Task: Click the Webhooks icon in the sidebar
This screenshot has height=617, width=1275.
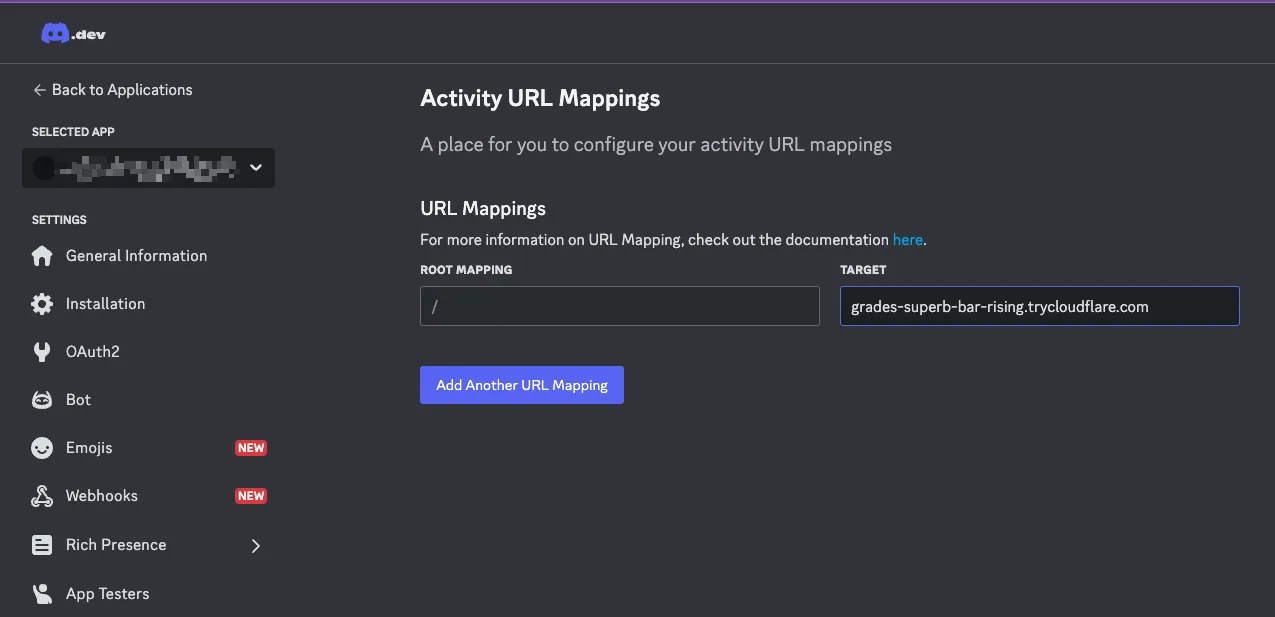Action: coord(42,496)
